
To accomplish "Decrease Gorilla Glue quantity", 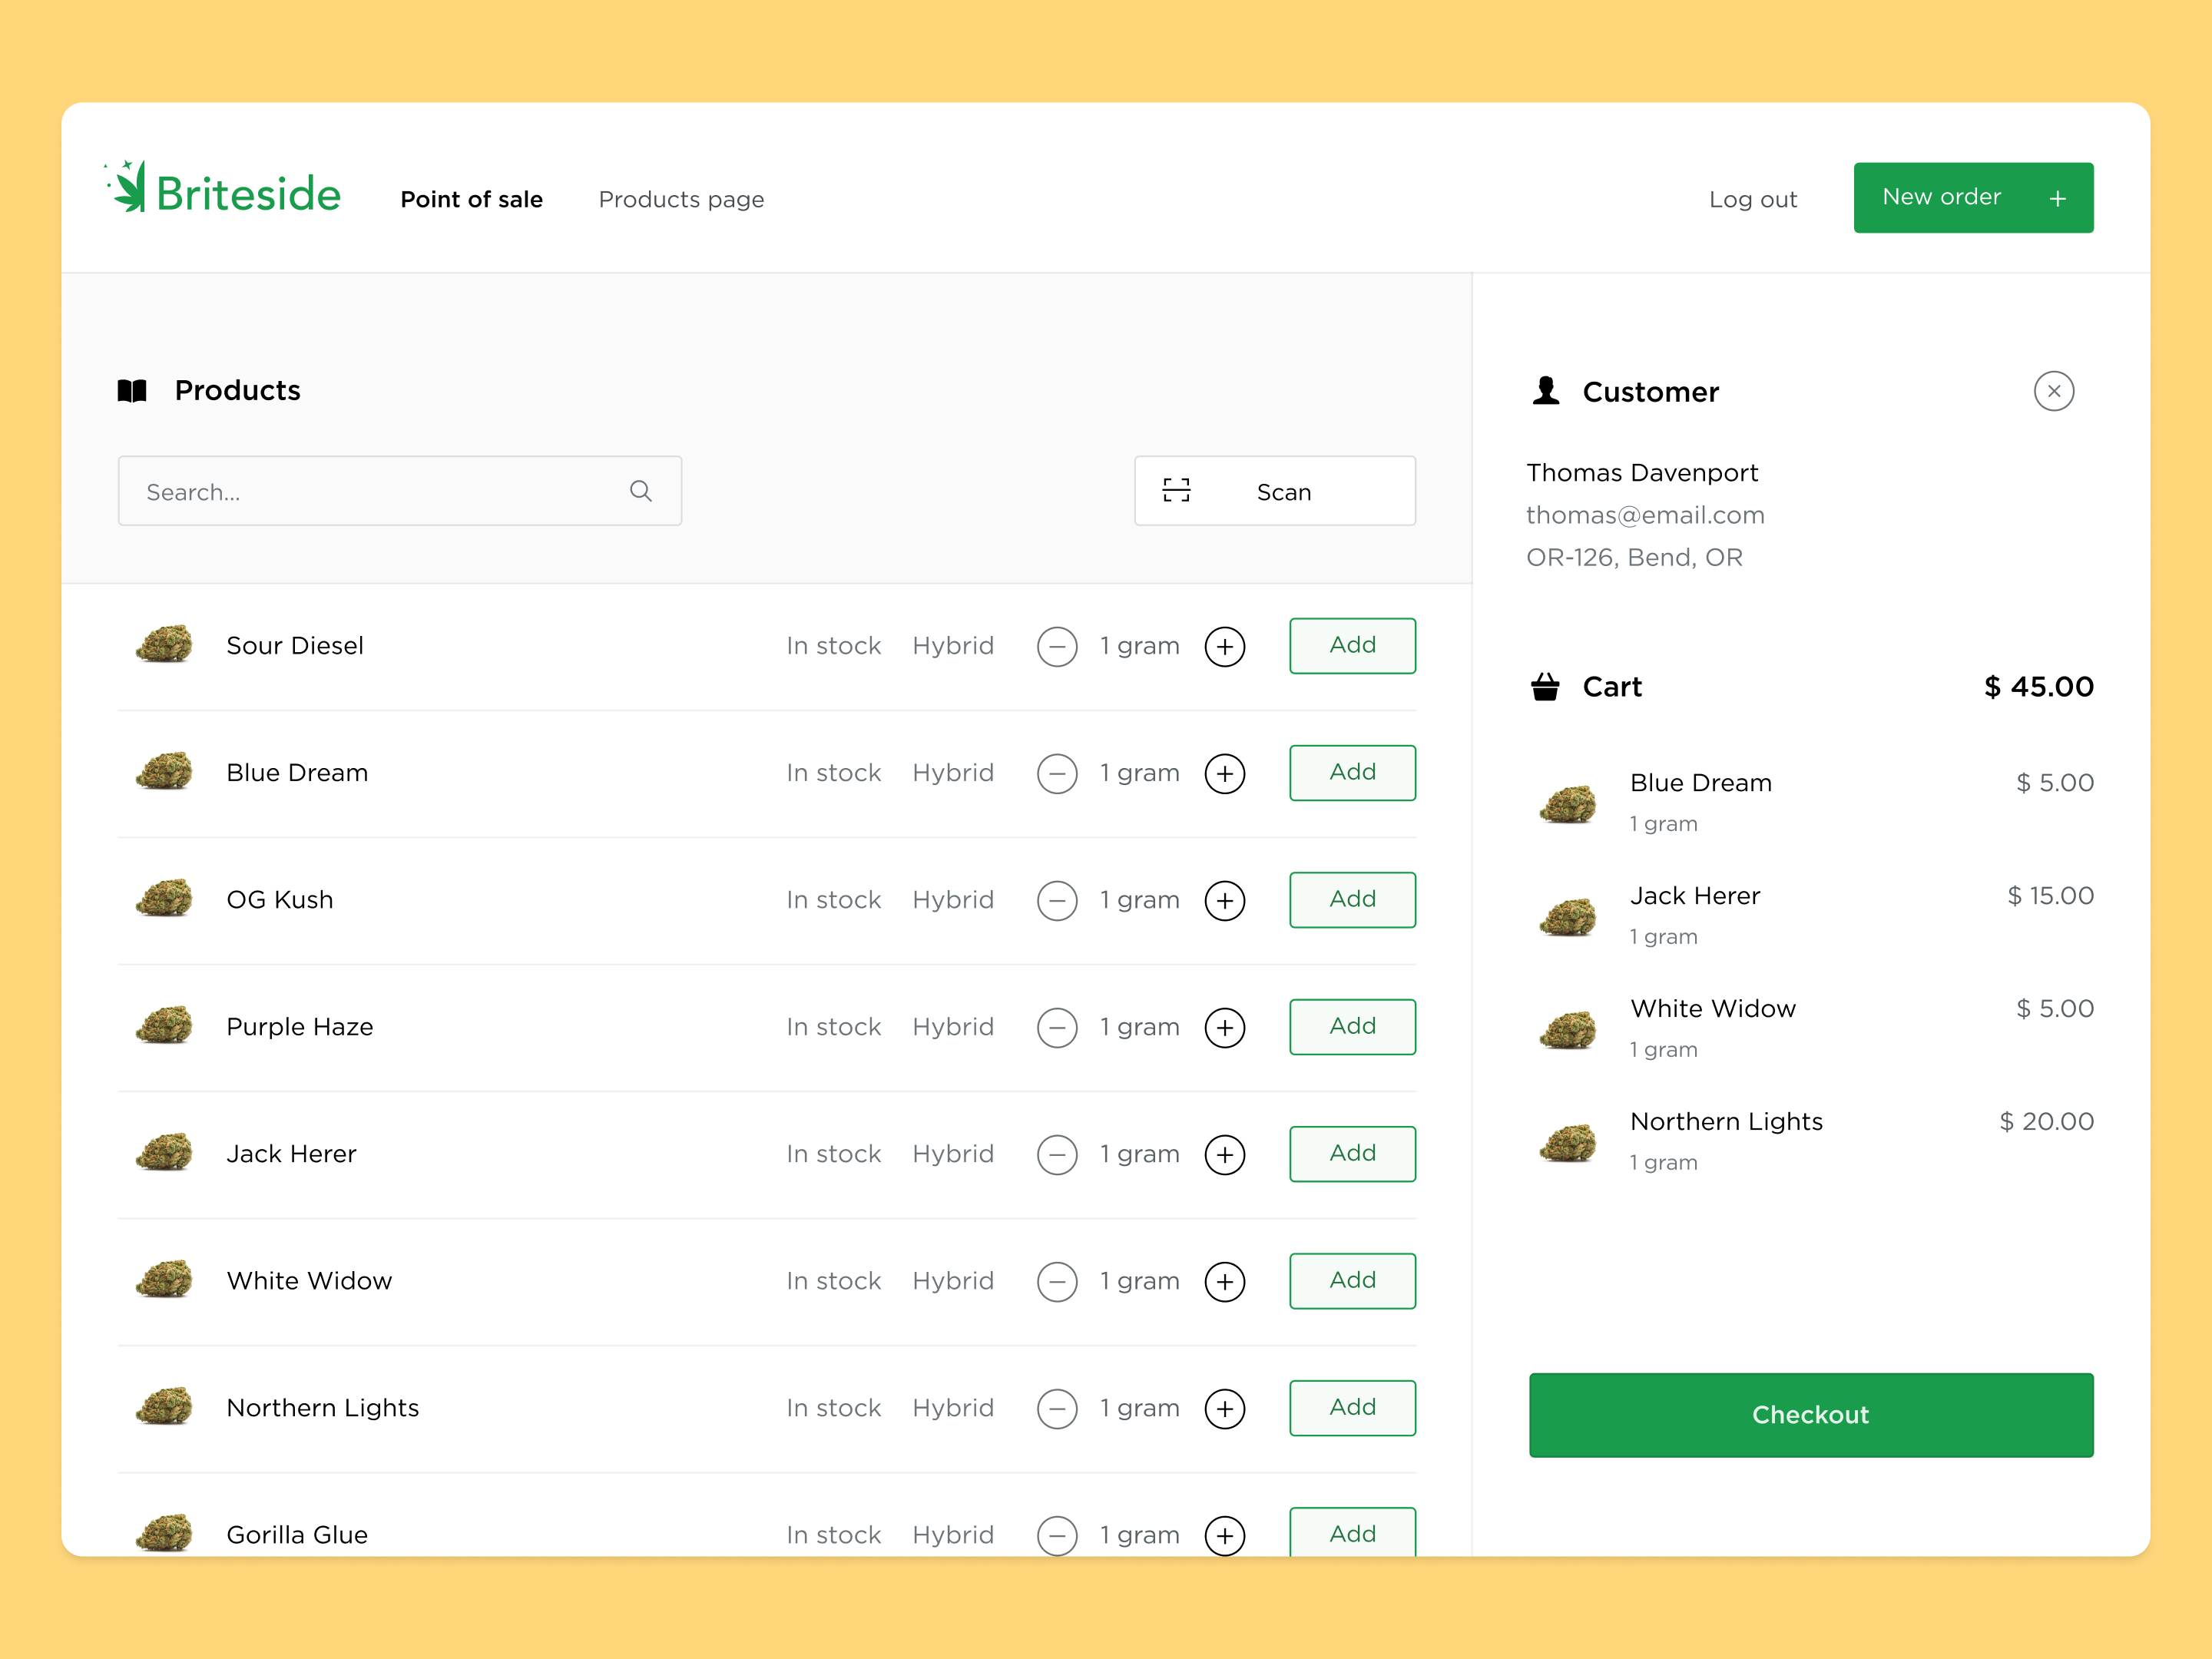I will [1057, 1535].
